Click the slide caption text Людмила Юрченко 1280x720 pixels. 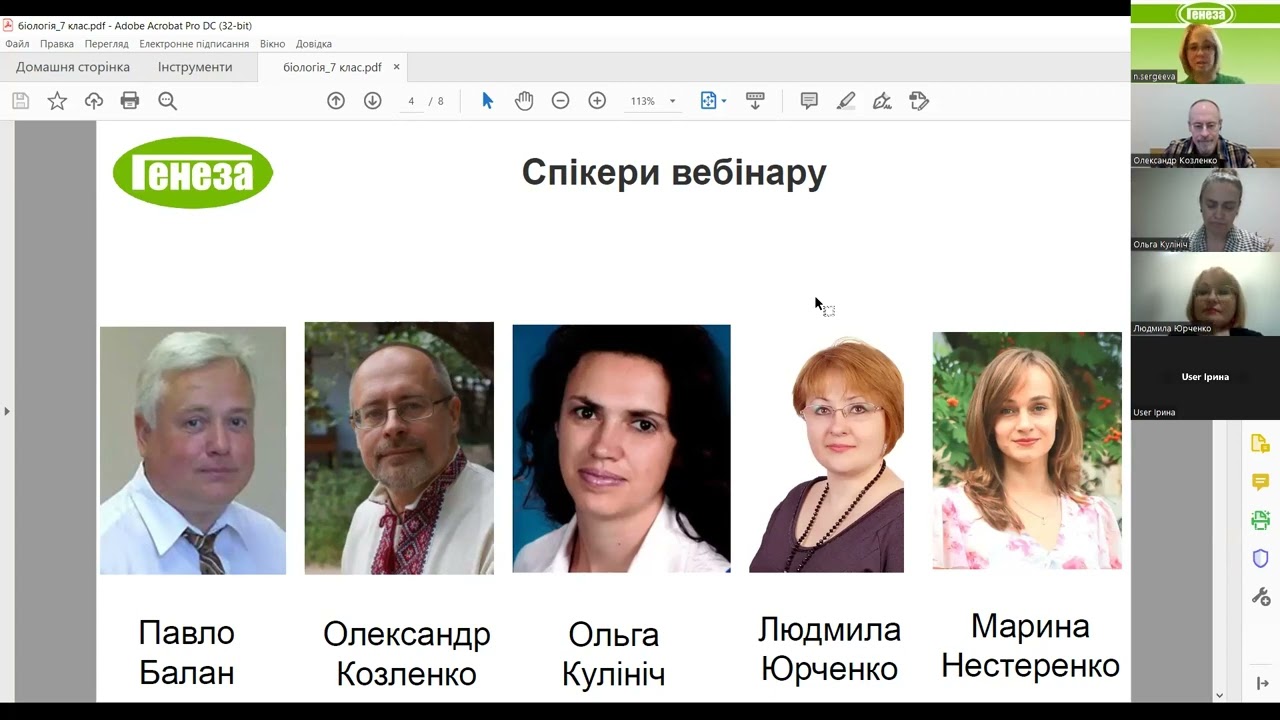[829, 648]
